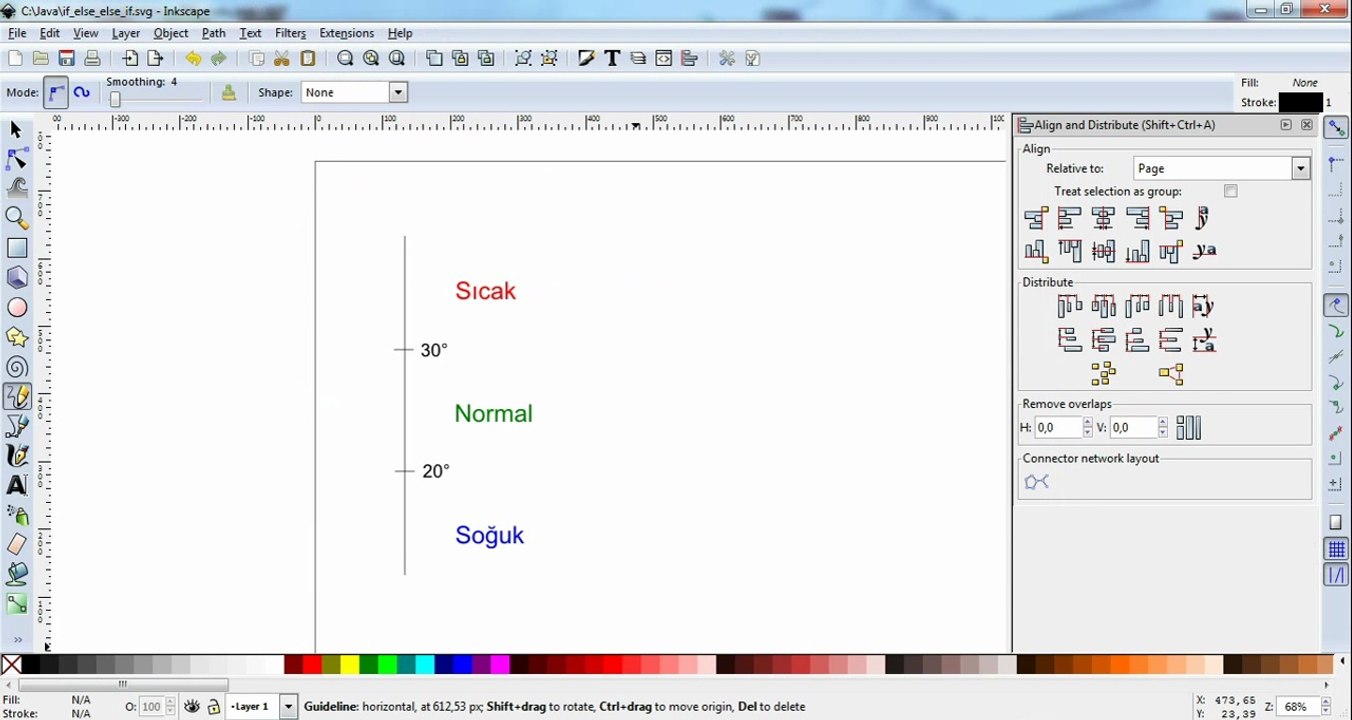
Task: Click the Remove overlaps apply button
Action: 1188,428
